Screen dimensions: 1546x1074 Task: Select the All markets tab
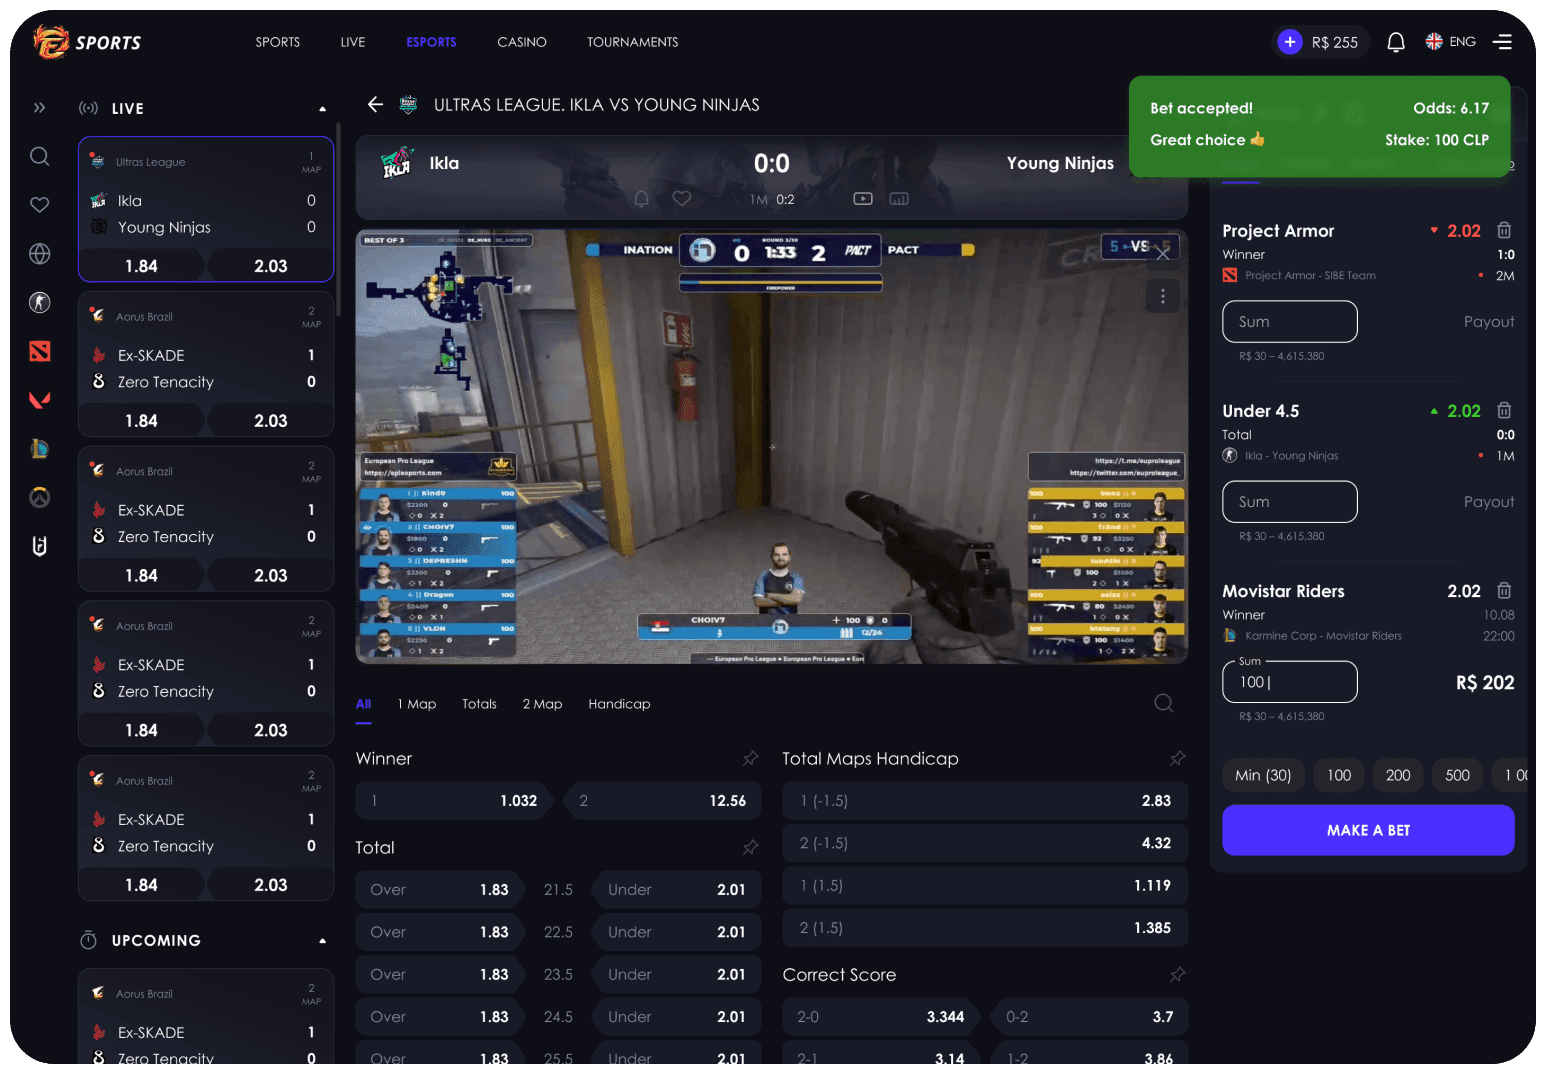coord(363,704)
